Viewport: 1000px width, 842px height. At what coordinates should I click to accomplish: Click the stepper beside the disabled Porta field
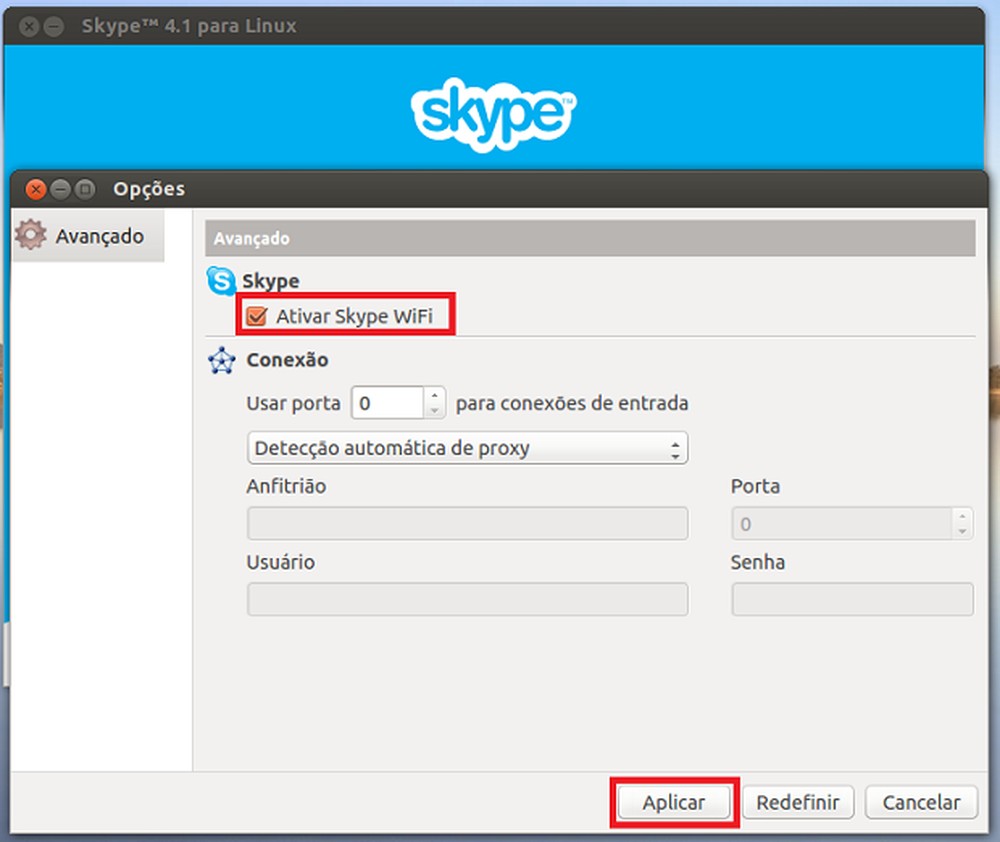tap(962, 523)
